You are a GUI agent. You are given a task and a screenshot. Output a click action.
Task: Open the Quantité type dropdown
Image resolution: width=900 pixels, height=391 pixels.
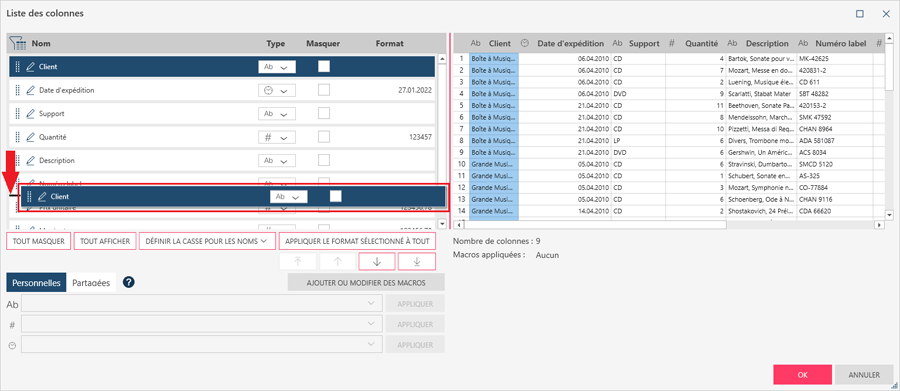click(x=277, y=138)
